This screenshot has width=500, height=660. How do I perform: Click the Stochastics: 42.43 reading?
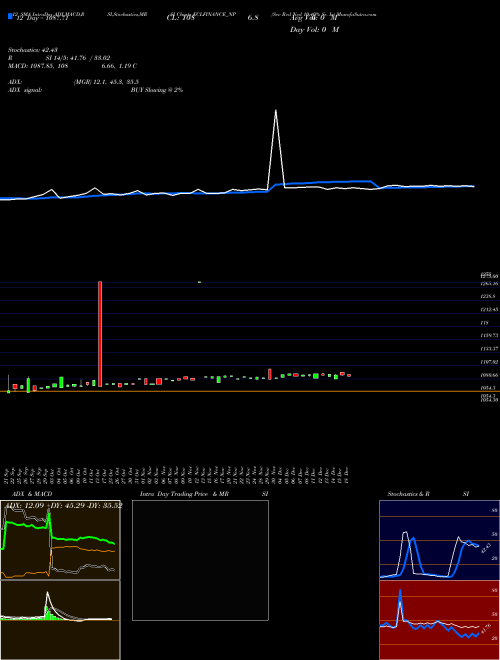pyautogui.click(x=33, y=50)
